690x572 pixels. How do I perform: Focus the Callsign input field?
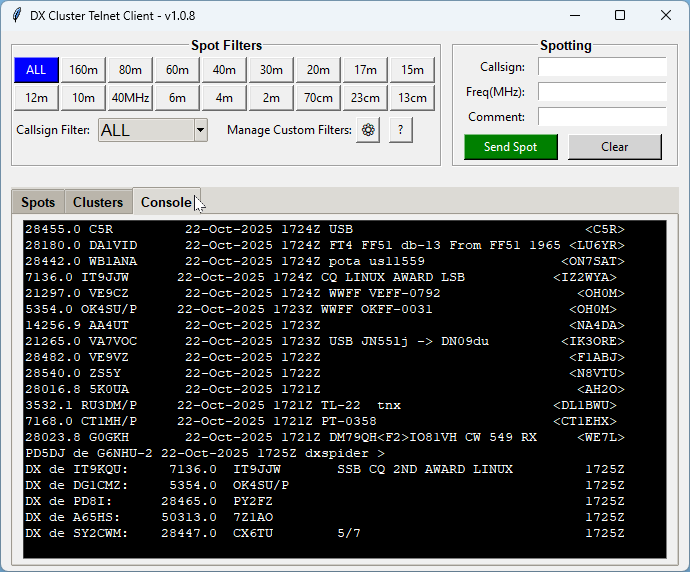602,67
